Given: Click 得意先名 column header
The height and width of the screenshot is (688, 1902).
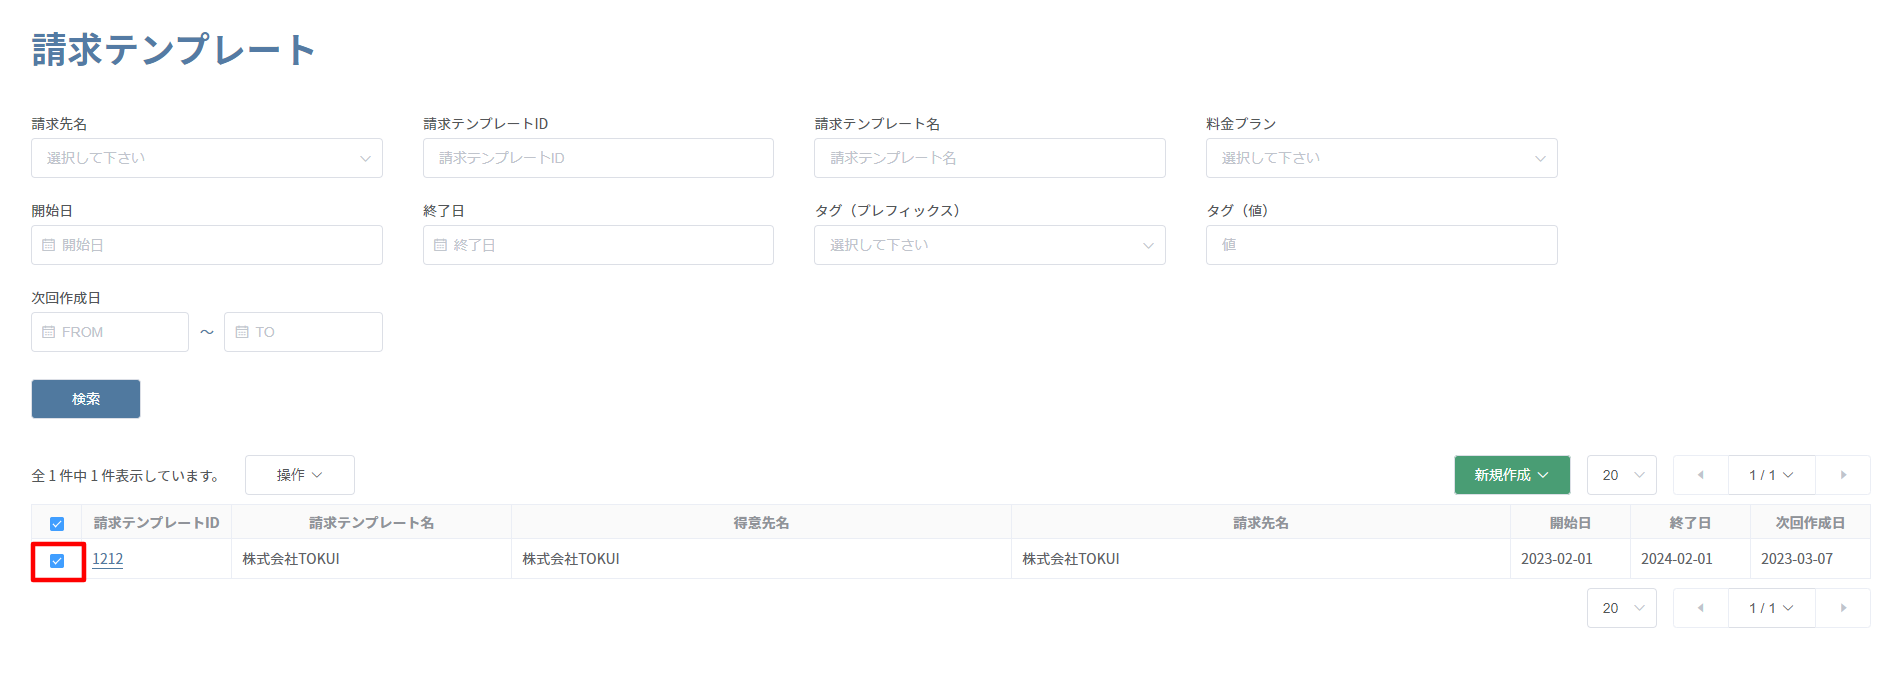Looking at the screenshot, I should 761,523.
